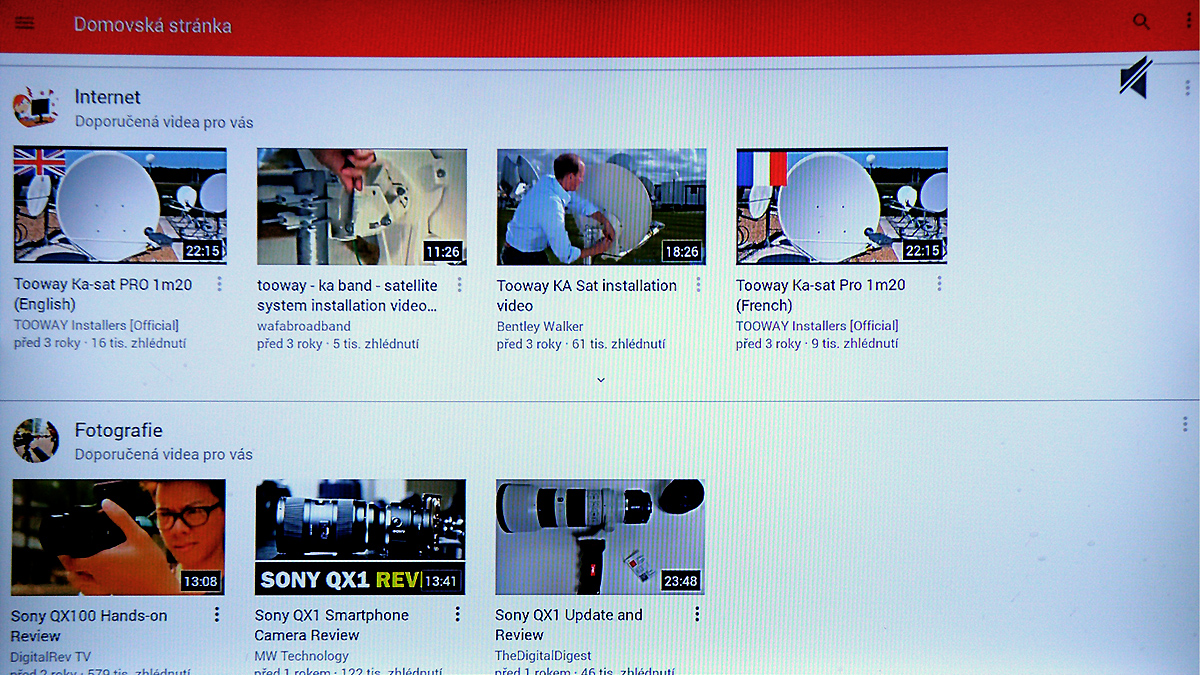Viewport: 1200px width, 675px height.
Task: Open Internet section options menu
Action: click(x=1186, y=88)
